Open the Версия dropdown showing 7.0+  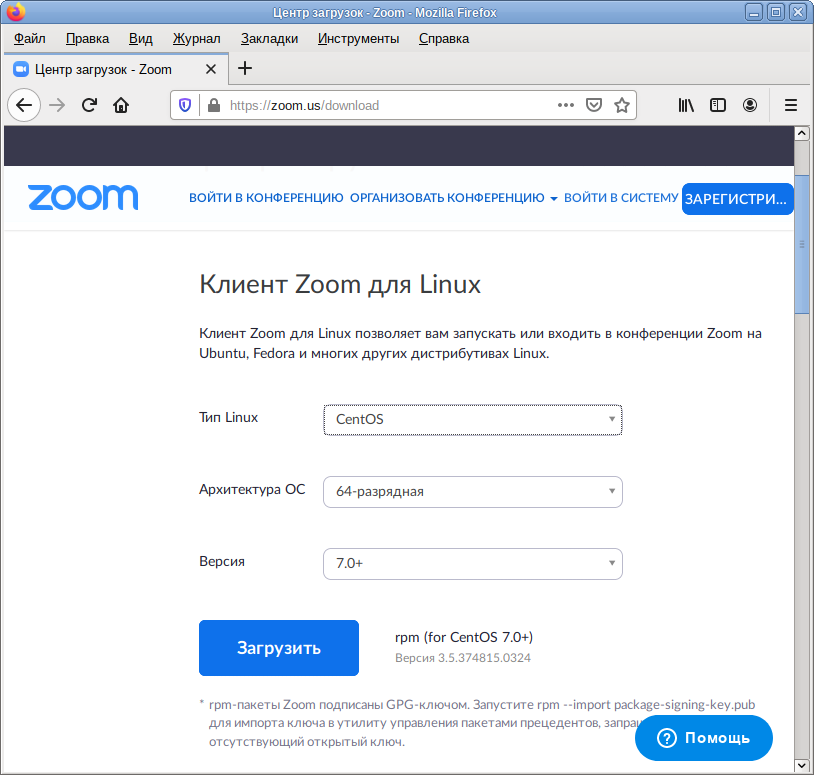click(472, 564)
